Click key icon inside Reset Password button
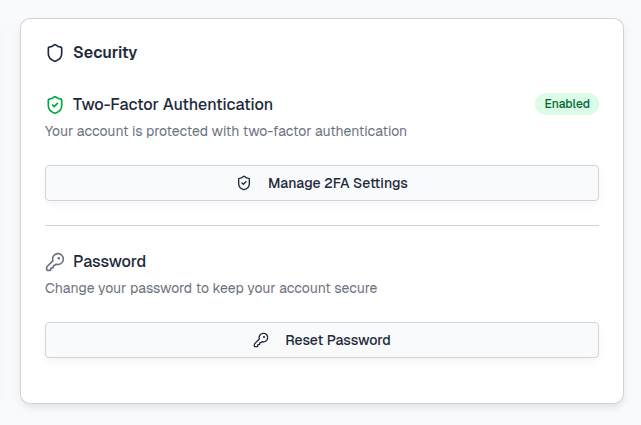The height and width of the screenshot is (425, 641). pyautogui.click(x=261, y=340)
